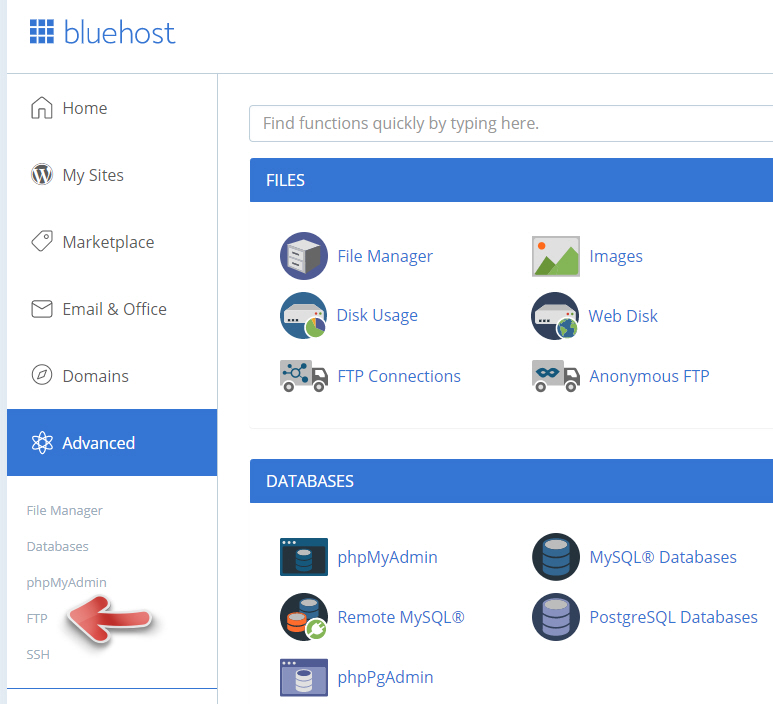Open Marketplace from the sidebar
This screenshot has height=704, width=773.
[x=112, y=242]
